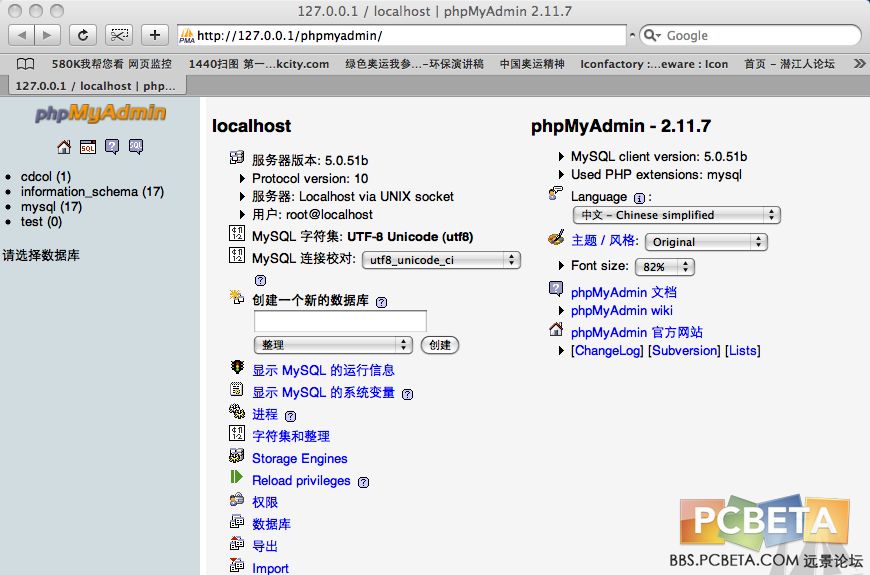This screenshot has height=575, width=870.
Task: Open help icon beside Reload privileges
Action: coord(363,482)
